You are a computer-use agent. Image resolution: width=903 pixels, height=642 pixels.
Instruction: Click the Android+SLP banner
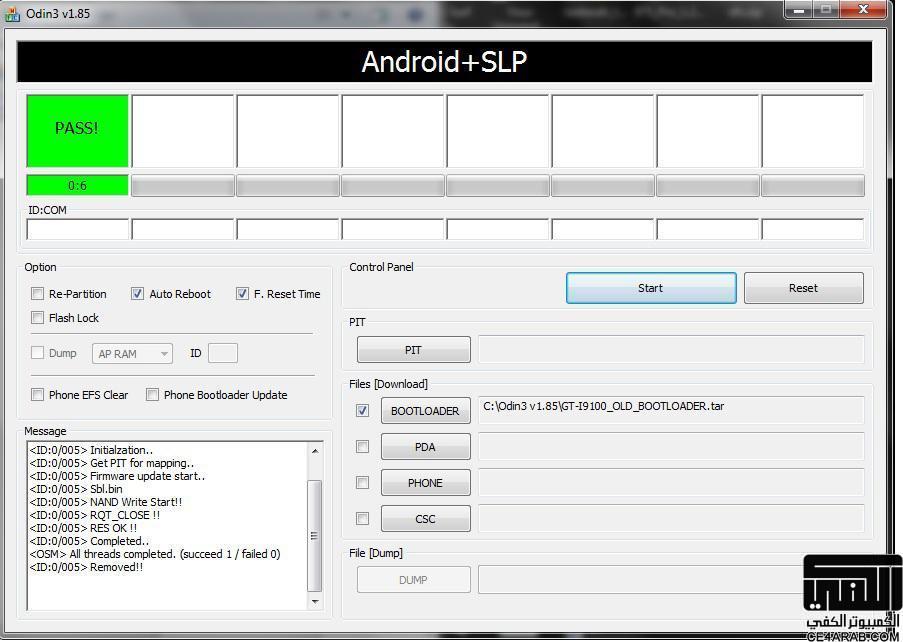(444, 62)
